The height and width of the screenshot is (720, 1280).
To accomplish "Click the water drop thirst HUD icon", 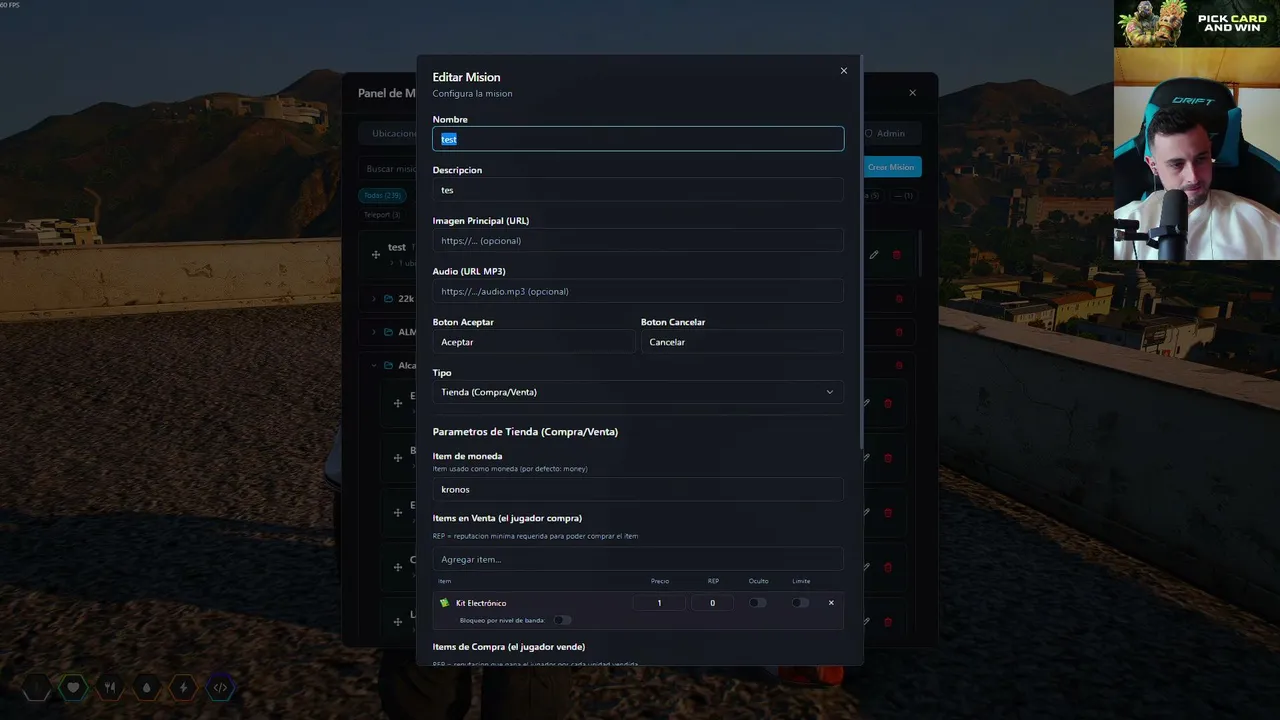I will [147, 688].
